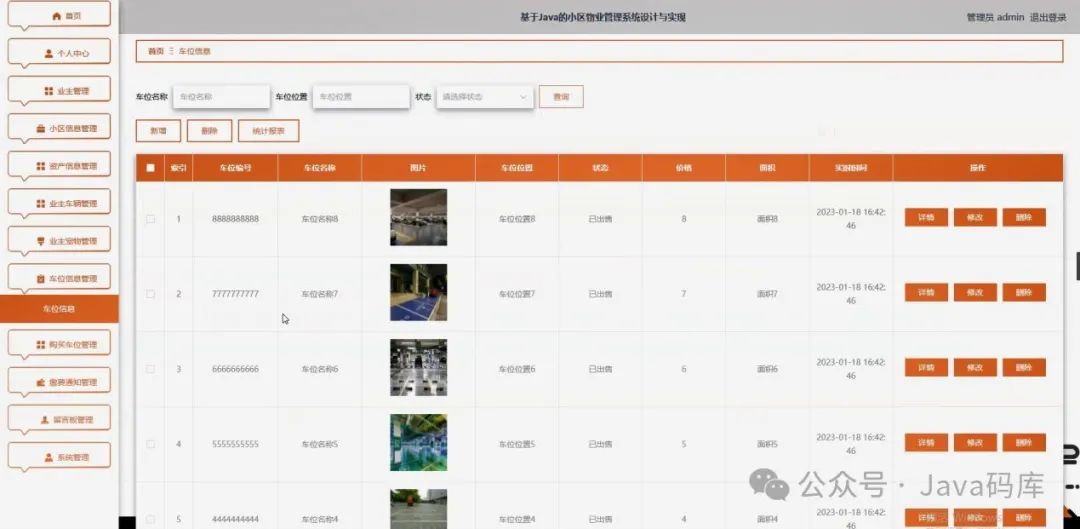Screen dimensions: 1080x529
Task: Select the highlighted 车位信息 submenu item
Action: point(59,309)
